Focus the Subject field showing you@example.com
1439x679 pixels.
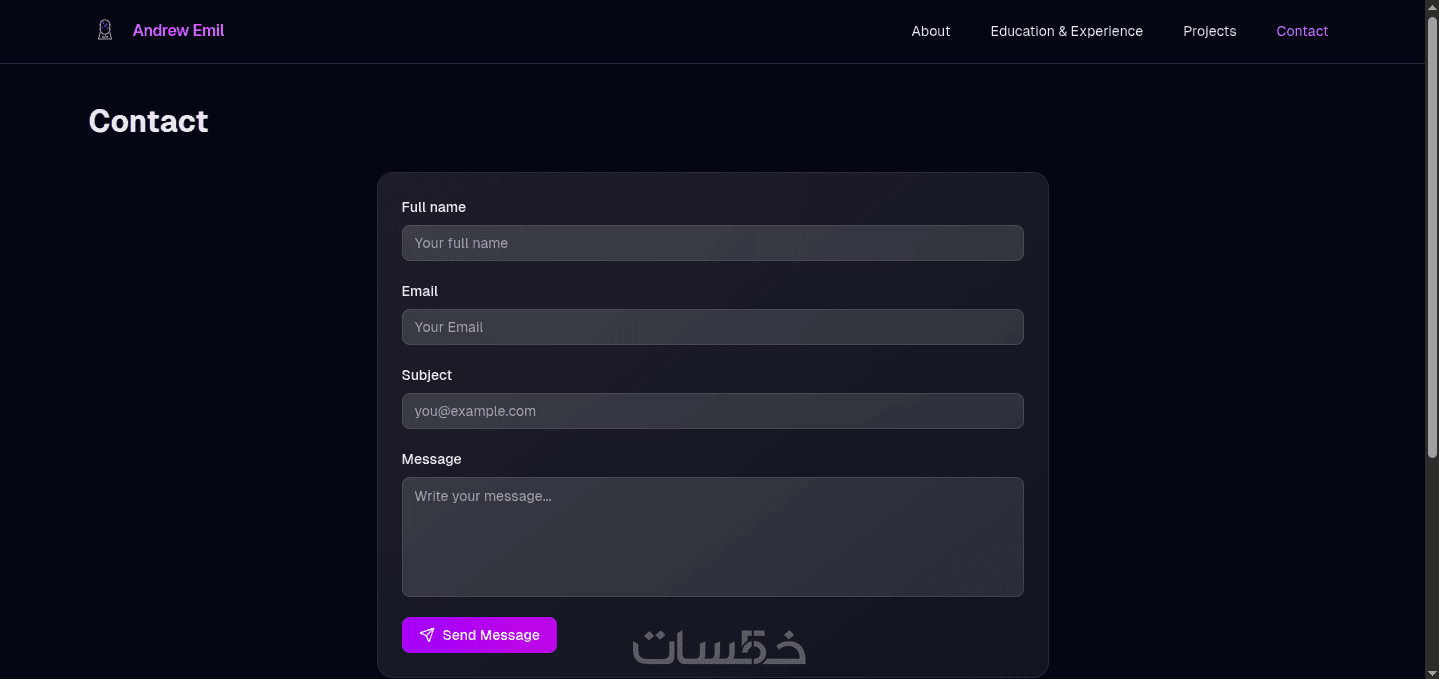point(712,411)
